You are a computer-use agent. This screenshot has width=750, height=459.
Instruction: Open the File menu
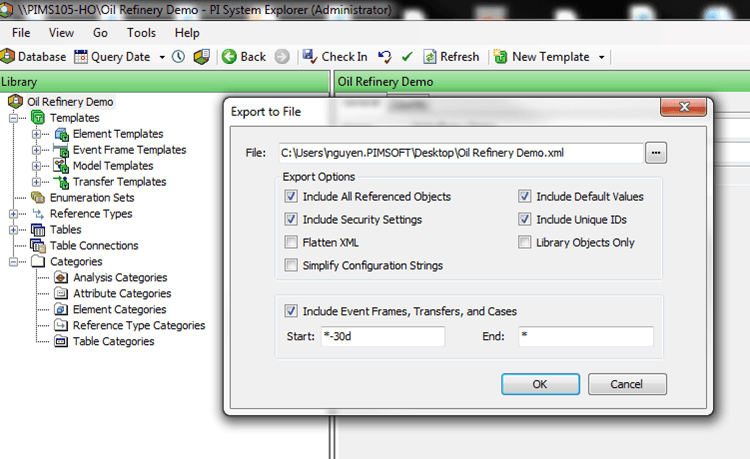pos(21,33)
